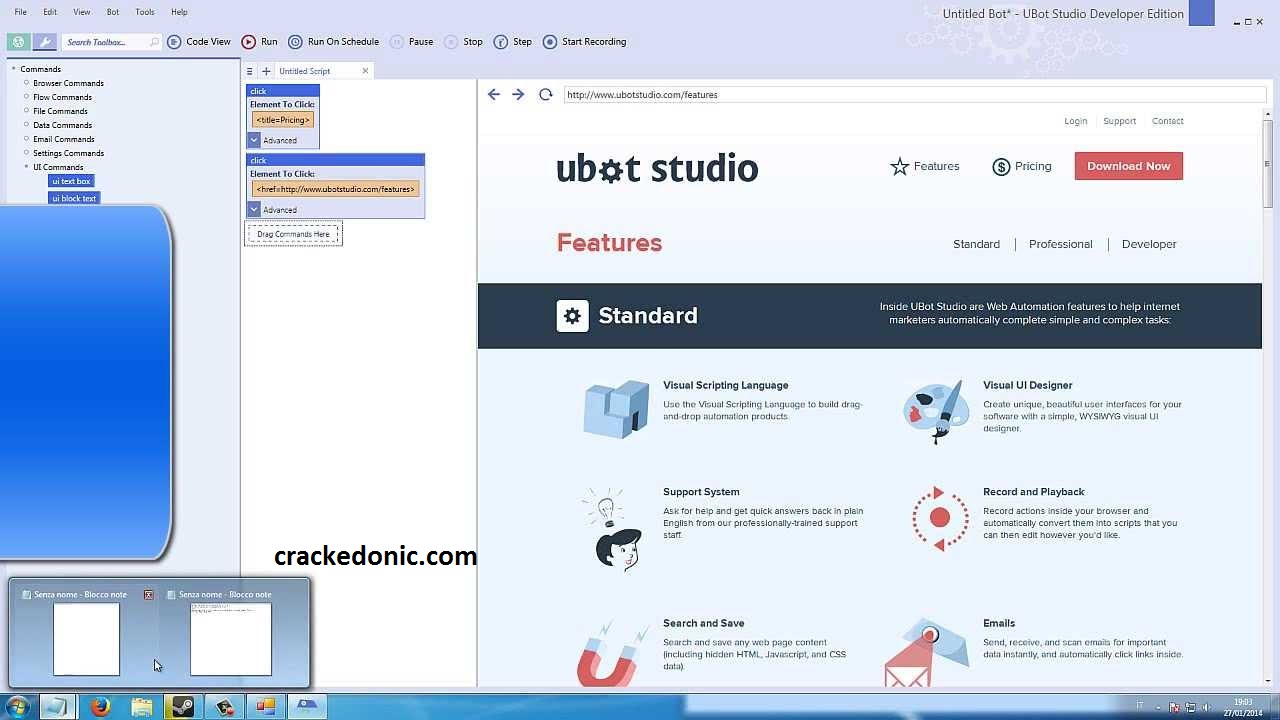Screen dimensions: 1280x720
Task: Expand Email Commands category
Action: tap(27, 139)
